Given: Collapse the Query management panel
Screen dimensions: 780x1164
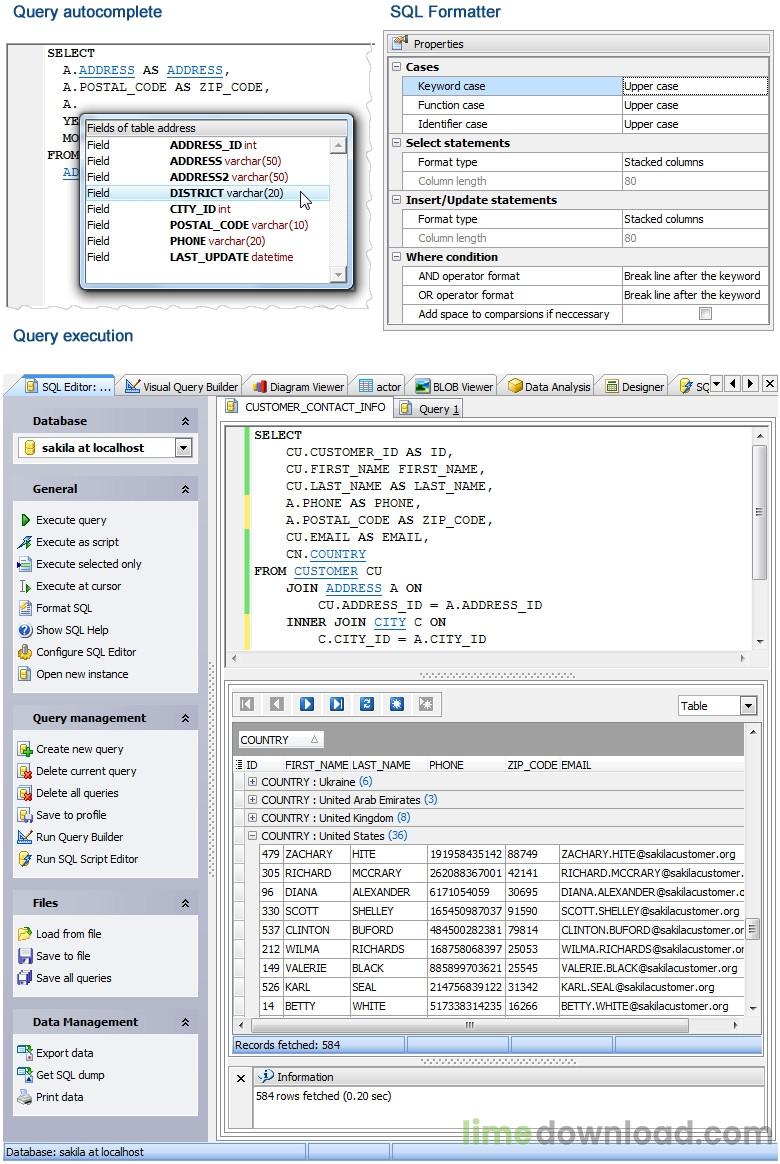Looking at the screenshot, I should [x=185, y=719].
